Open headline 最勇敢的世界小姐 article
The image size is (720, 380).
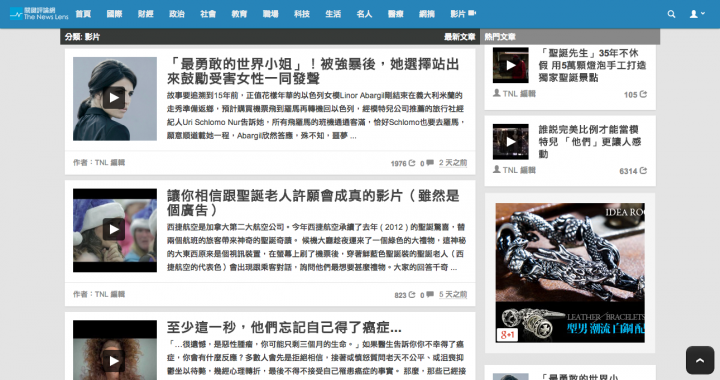[x=313, y=71]
